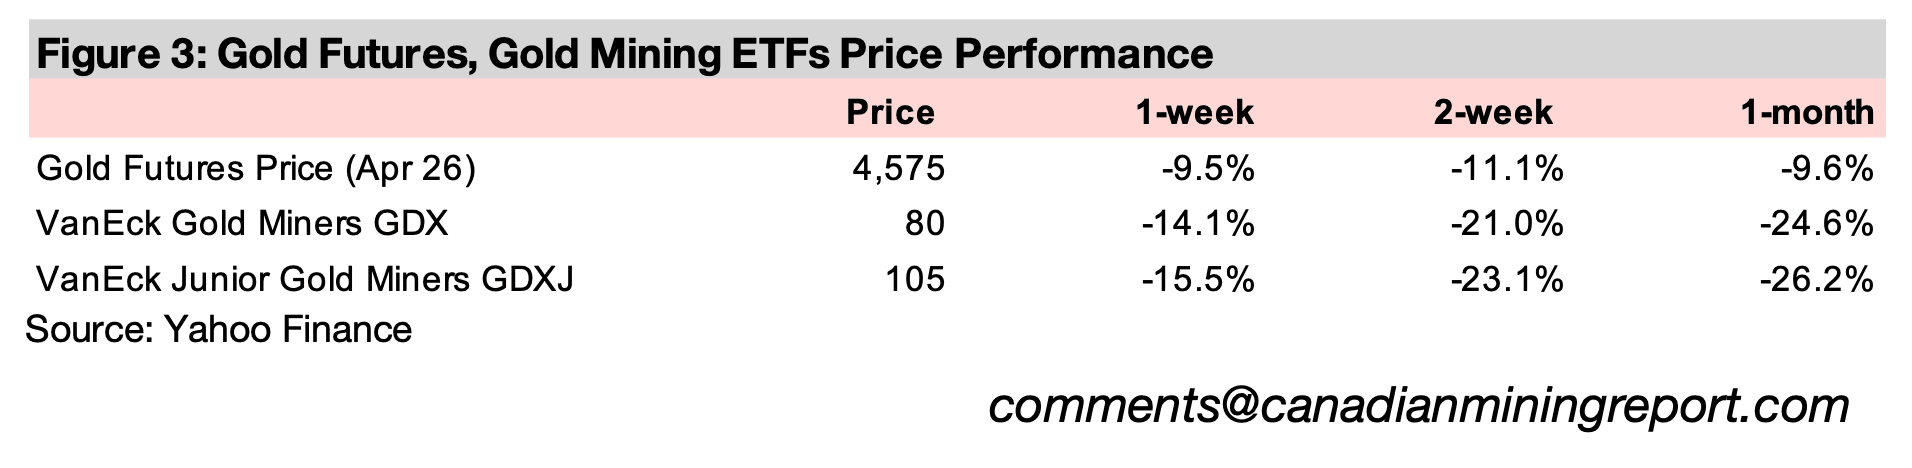Click the Price column header
The width and height of the screenshot is (1912, 468).
point(890,112)
